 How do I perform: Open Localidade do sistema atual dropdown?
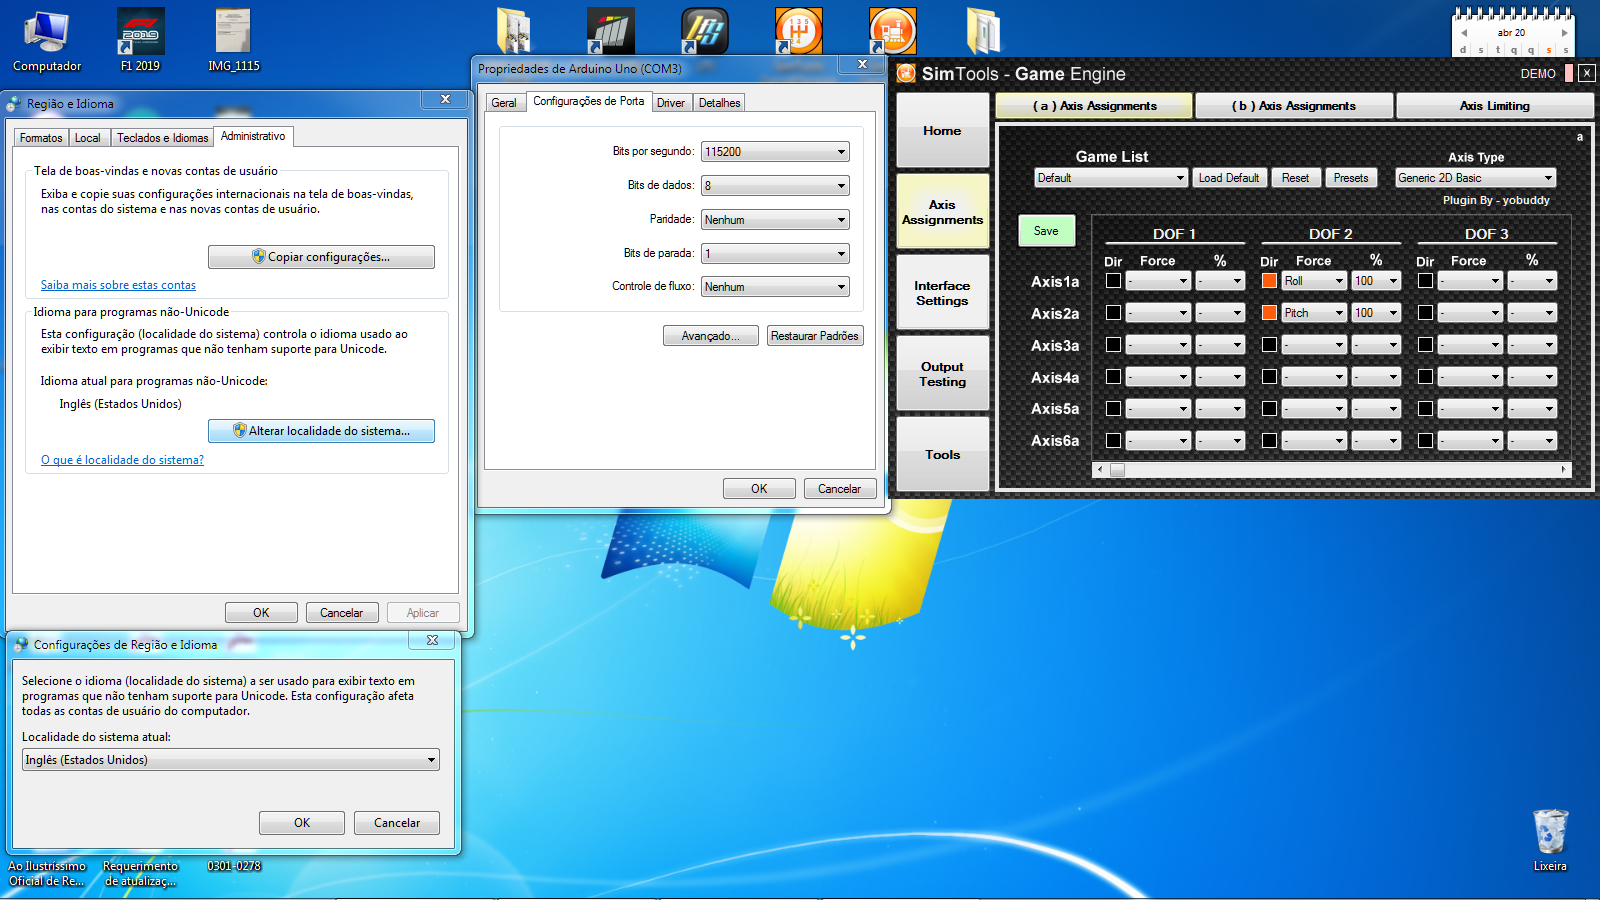point(231,760)
